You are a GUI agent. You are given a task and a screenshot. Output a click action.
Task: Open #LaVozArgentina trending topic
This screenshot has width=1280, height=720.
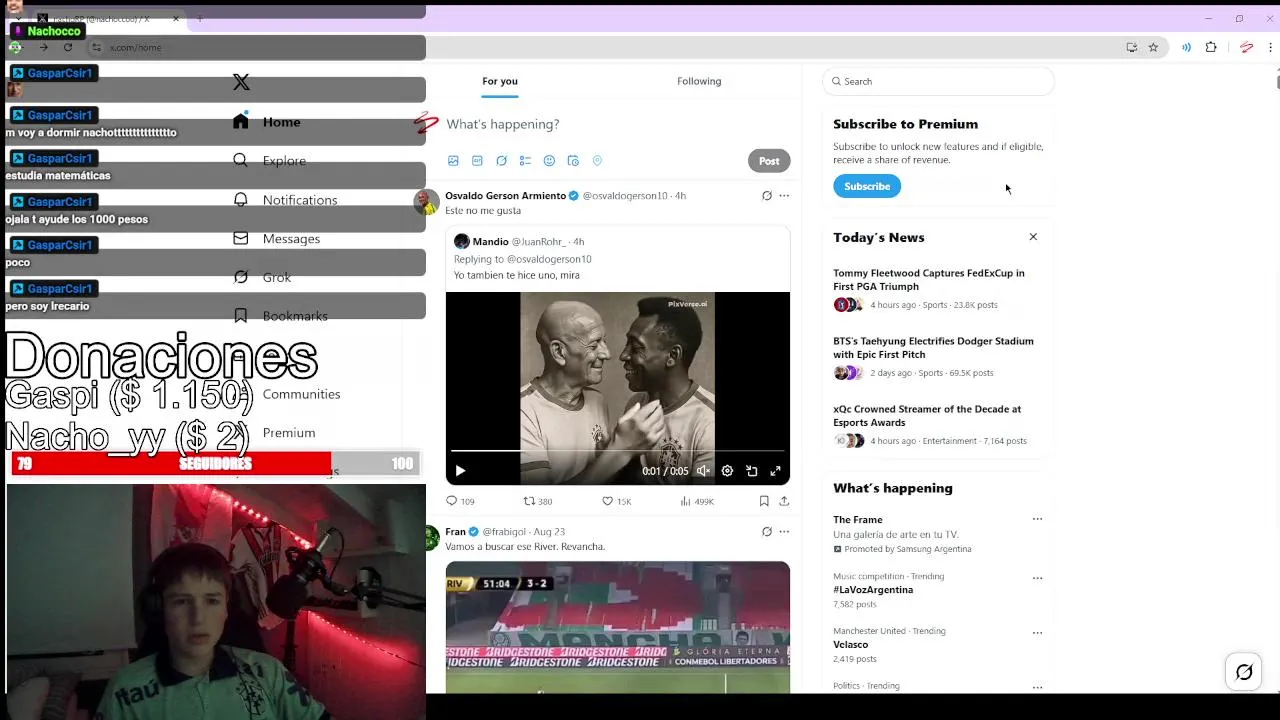[x=873, y=590]
